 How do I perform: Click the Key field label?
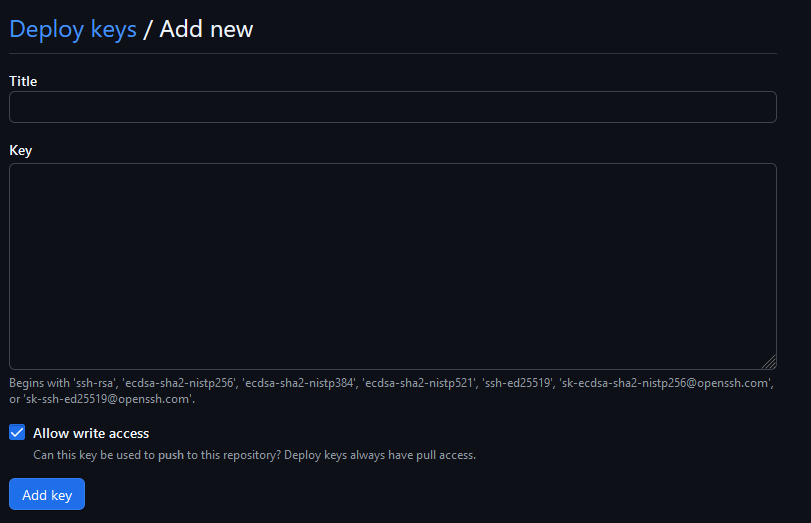[x=21, y=151]
